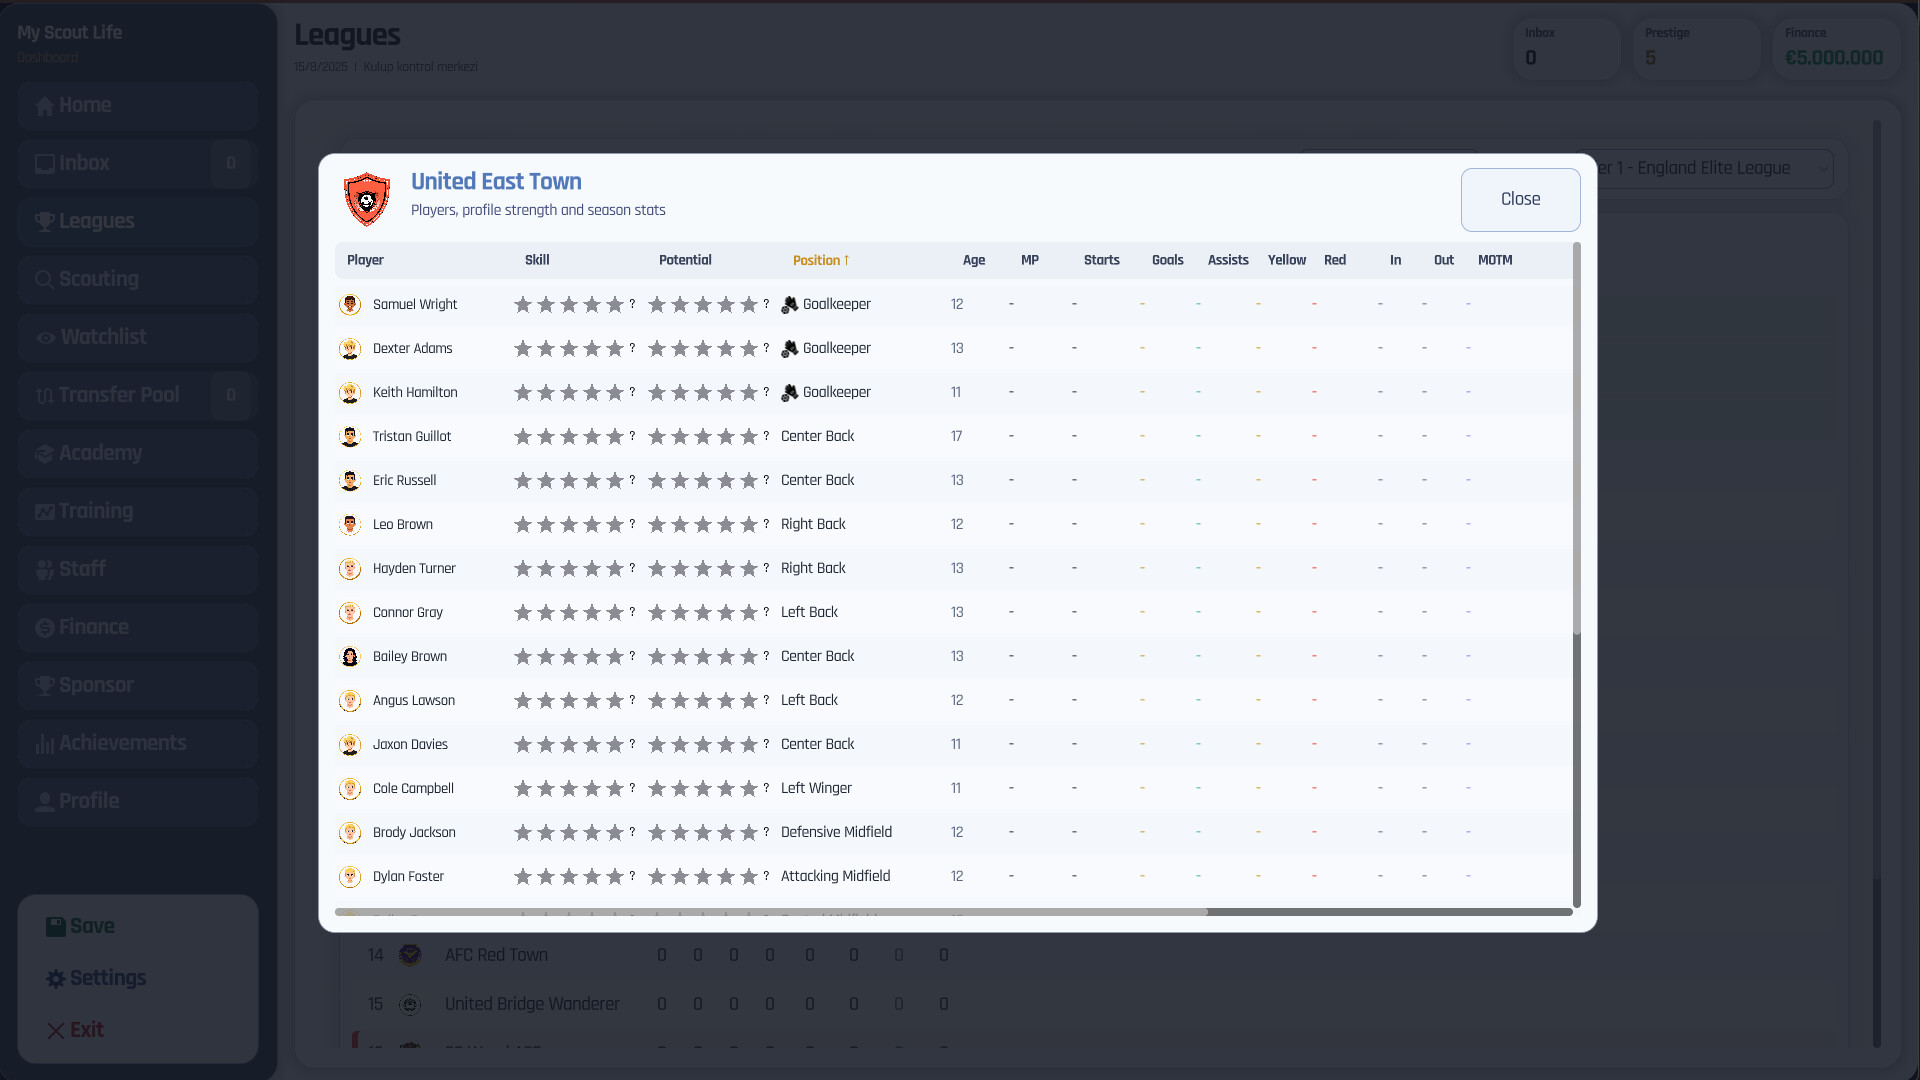This screenshot has height=1080, width=1920.
Task: Click Dylan Foster's player avatar
Action: [350, 877]
